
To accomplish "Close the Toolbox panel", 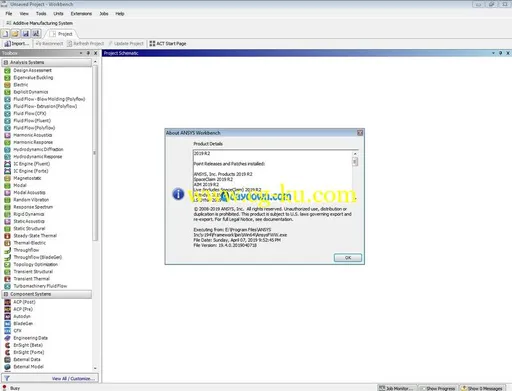I will tap(96, 53).
